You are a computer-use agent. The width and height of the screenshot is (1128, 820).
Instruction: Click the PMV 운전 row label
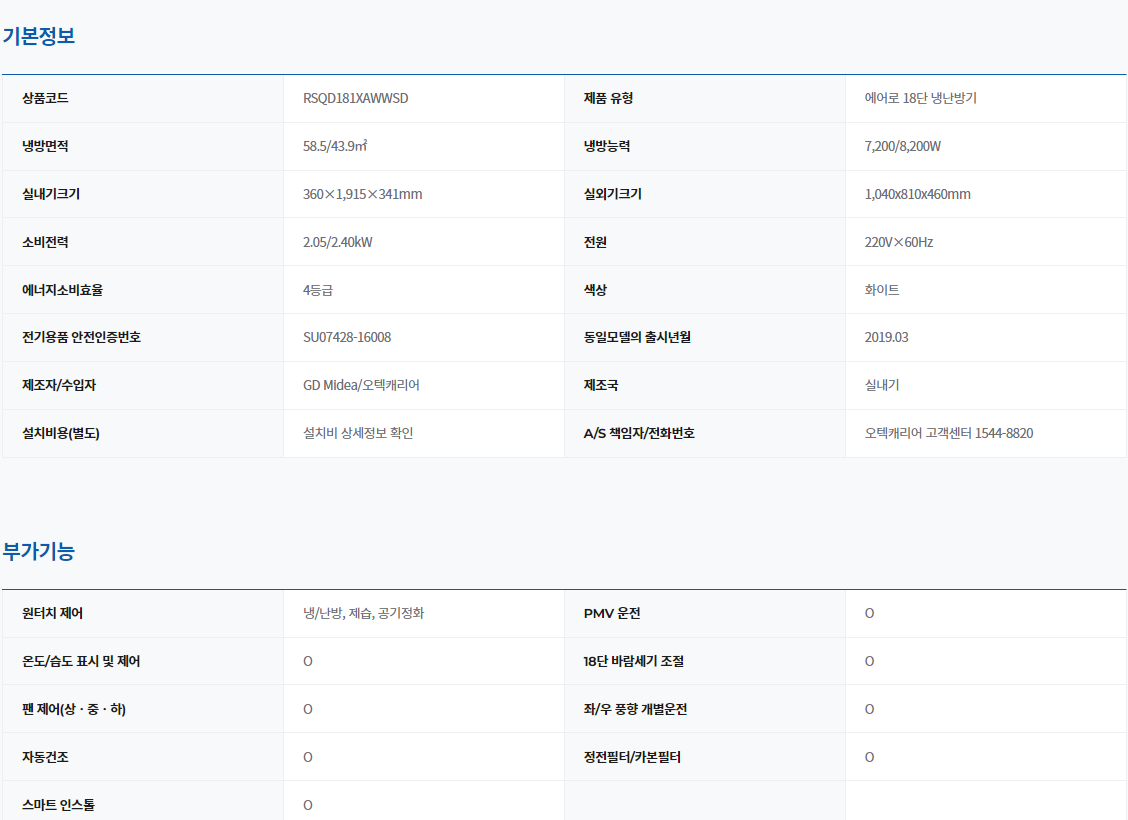(611, 613)
